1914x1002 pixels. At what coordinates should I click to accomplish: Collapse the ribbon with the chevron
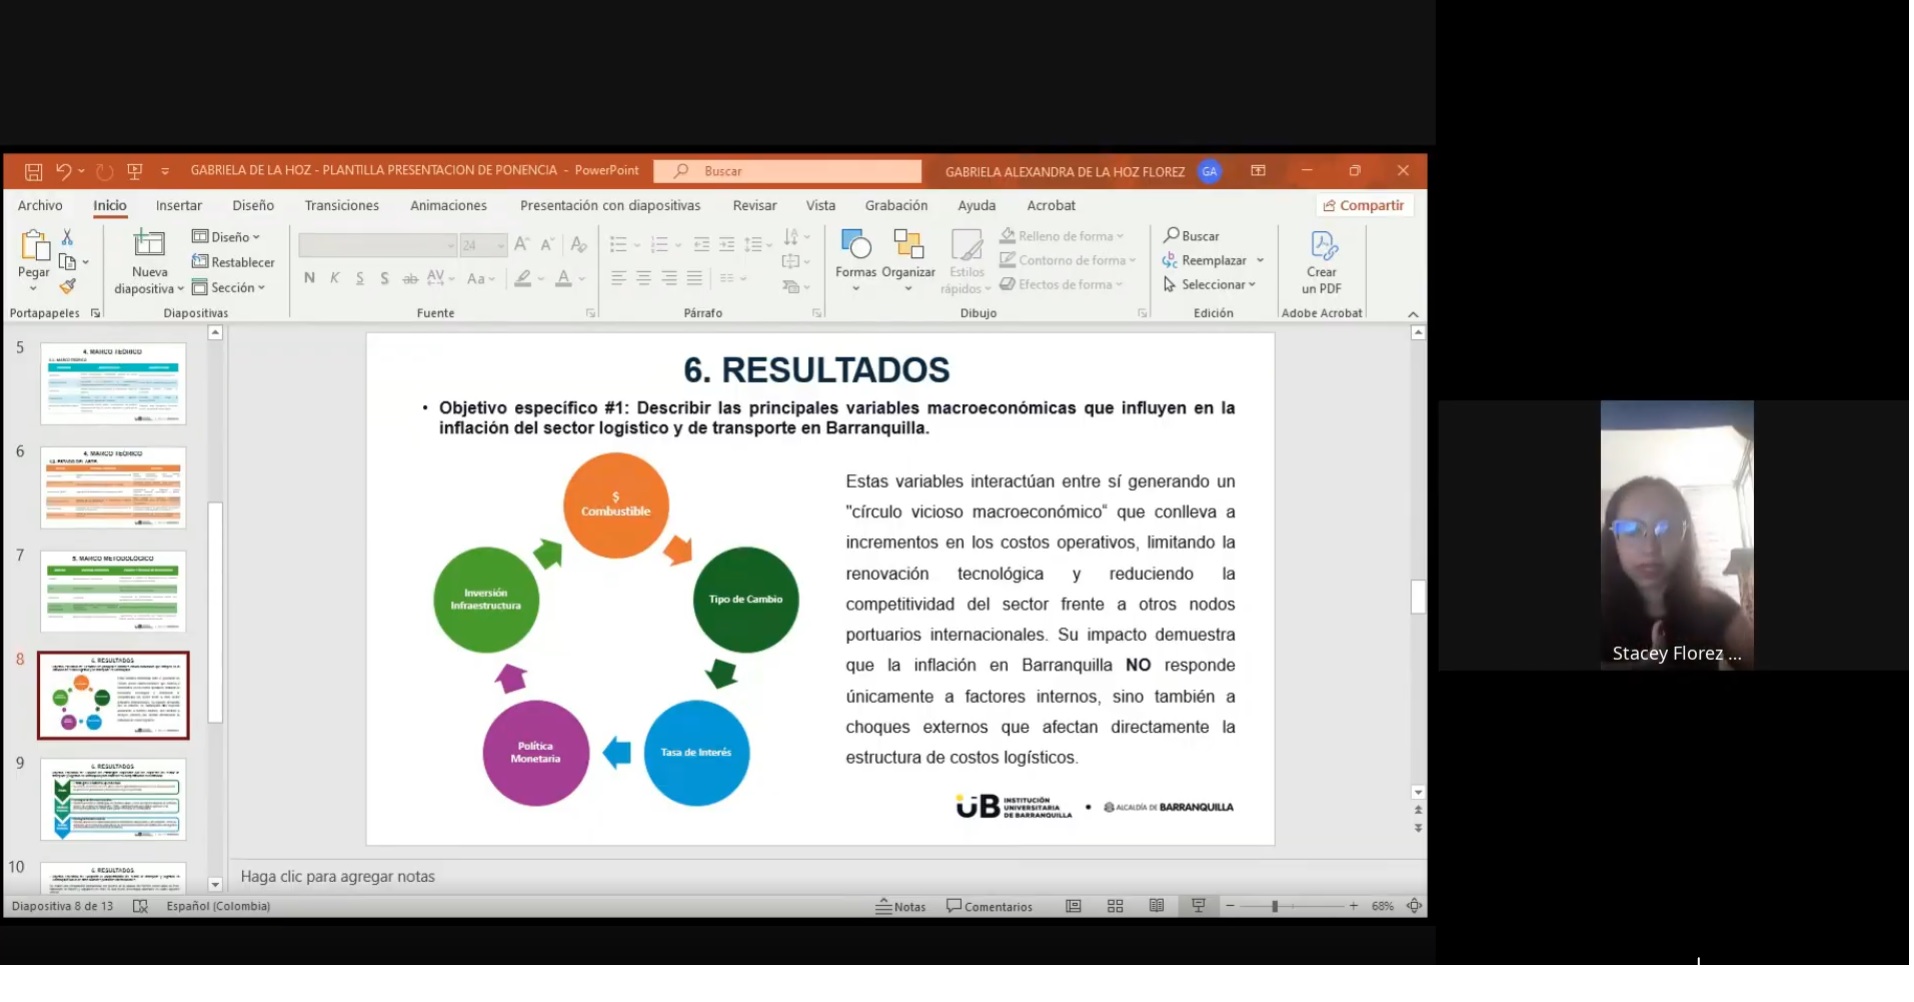pyautogui.click(x=1413, y=315)
